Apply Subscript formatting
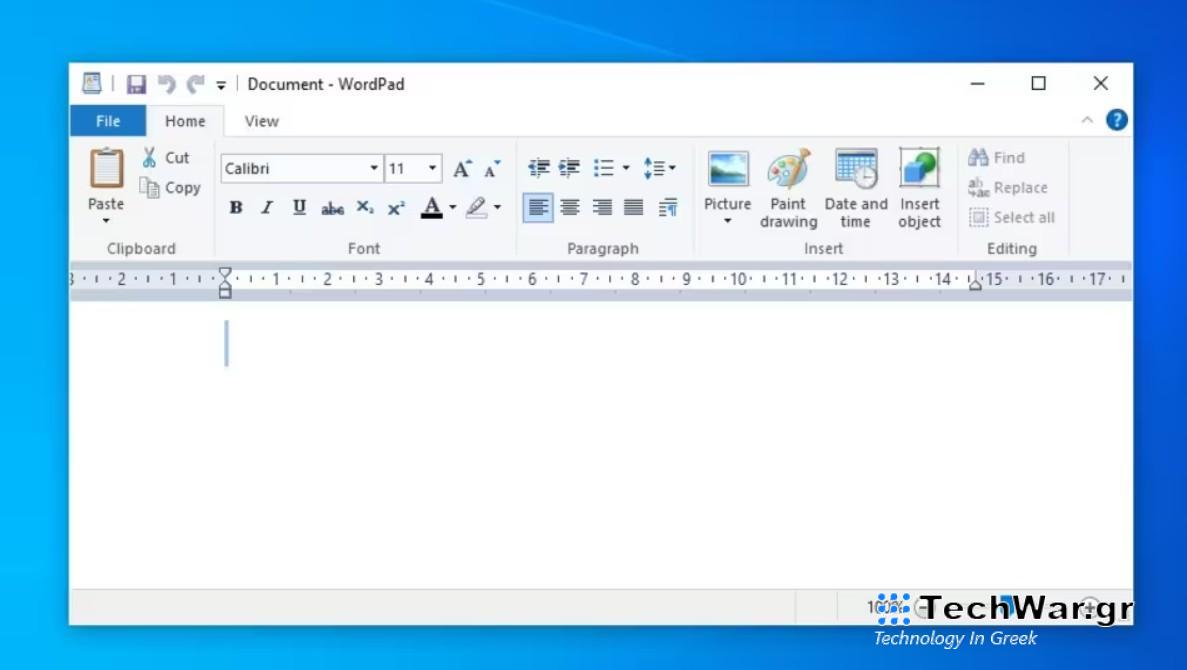 pos(361,208)
